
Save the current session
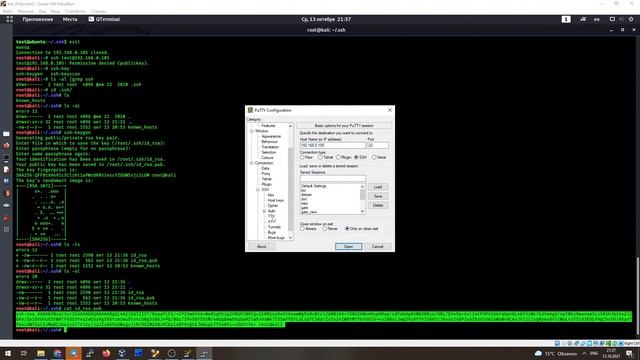click(x=378, y=196)
